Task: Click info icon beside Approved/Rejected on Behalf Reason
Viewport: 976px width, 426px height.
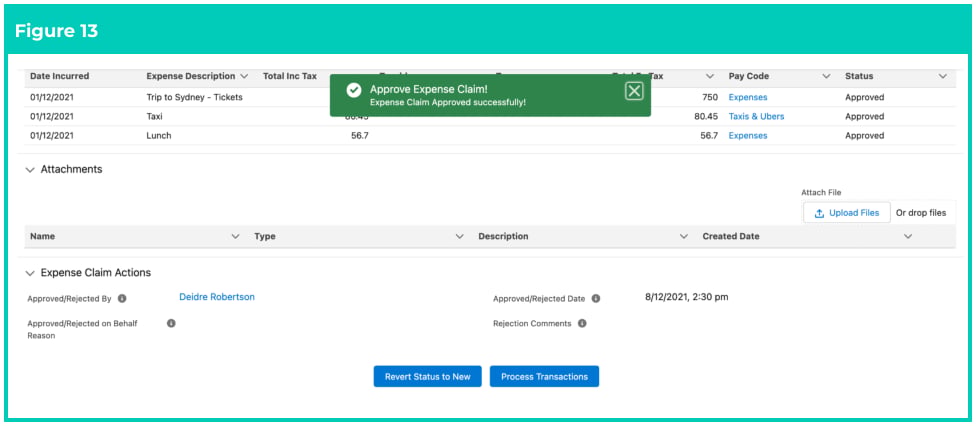Action: point(171,323)
